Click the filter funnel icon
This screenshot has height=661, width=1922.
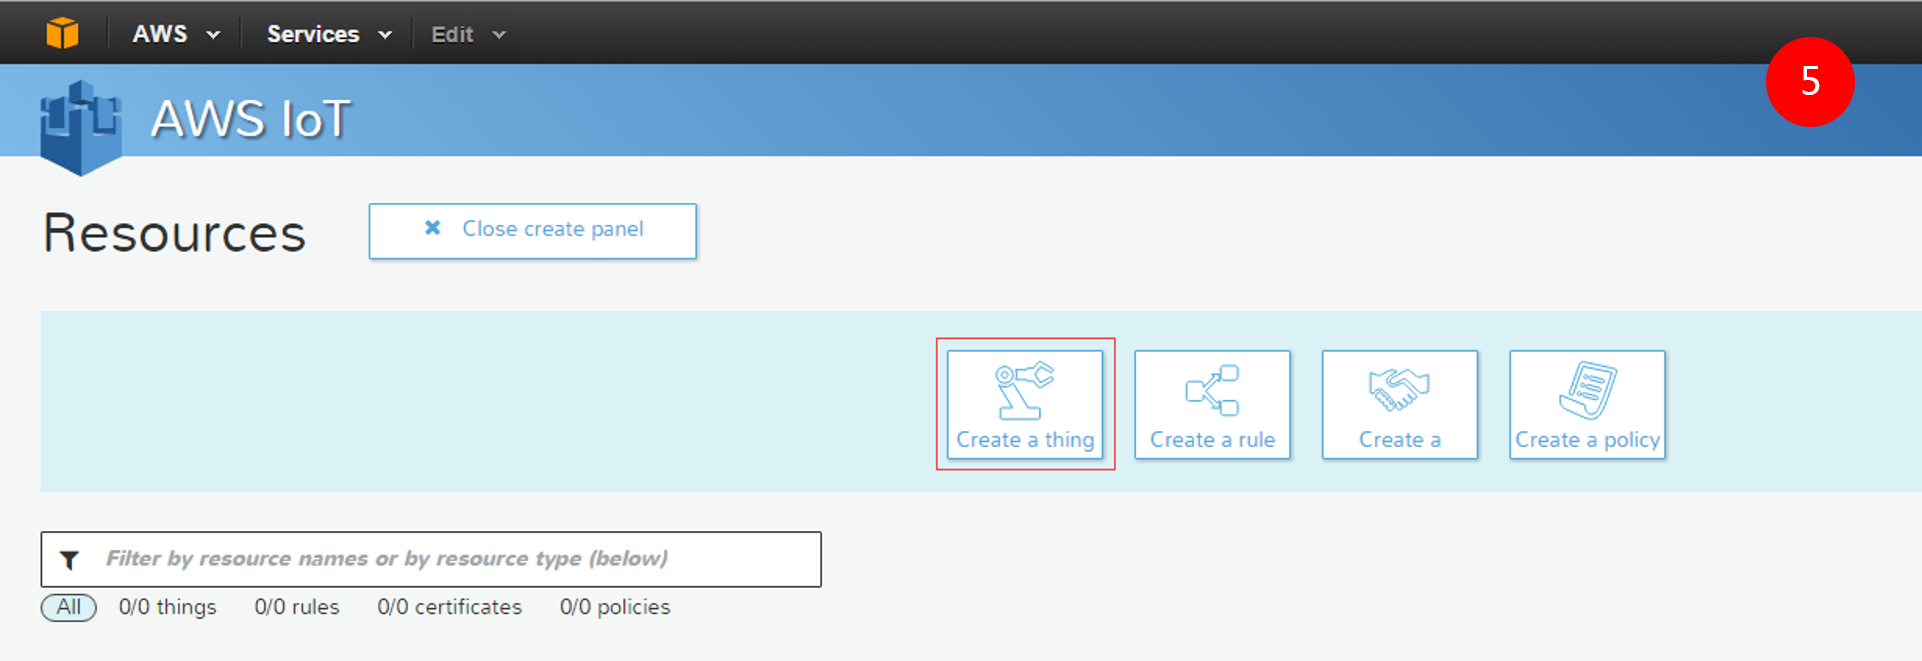coord(69,560)
